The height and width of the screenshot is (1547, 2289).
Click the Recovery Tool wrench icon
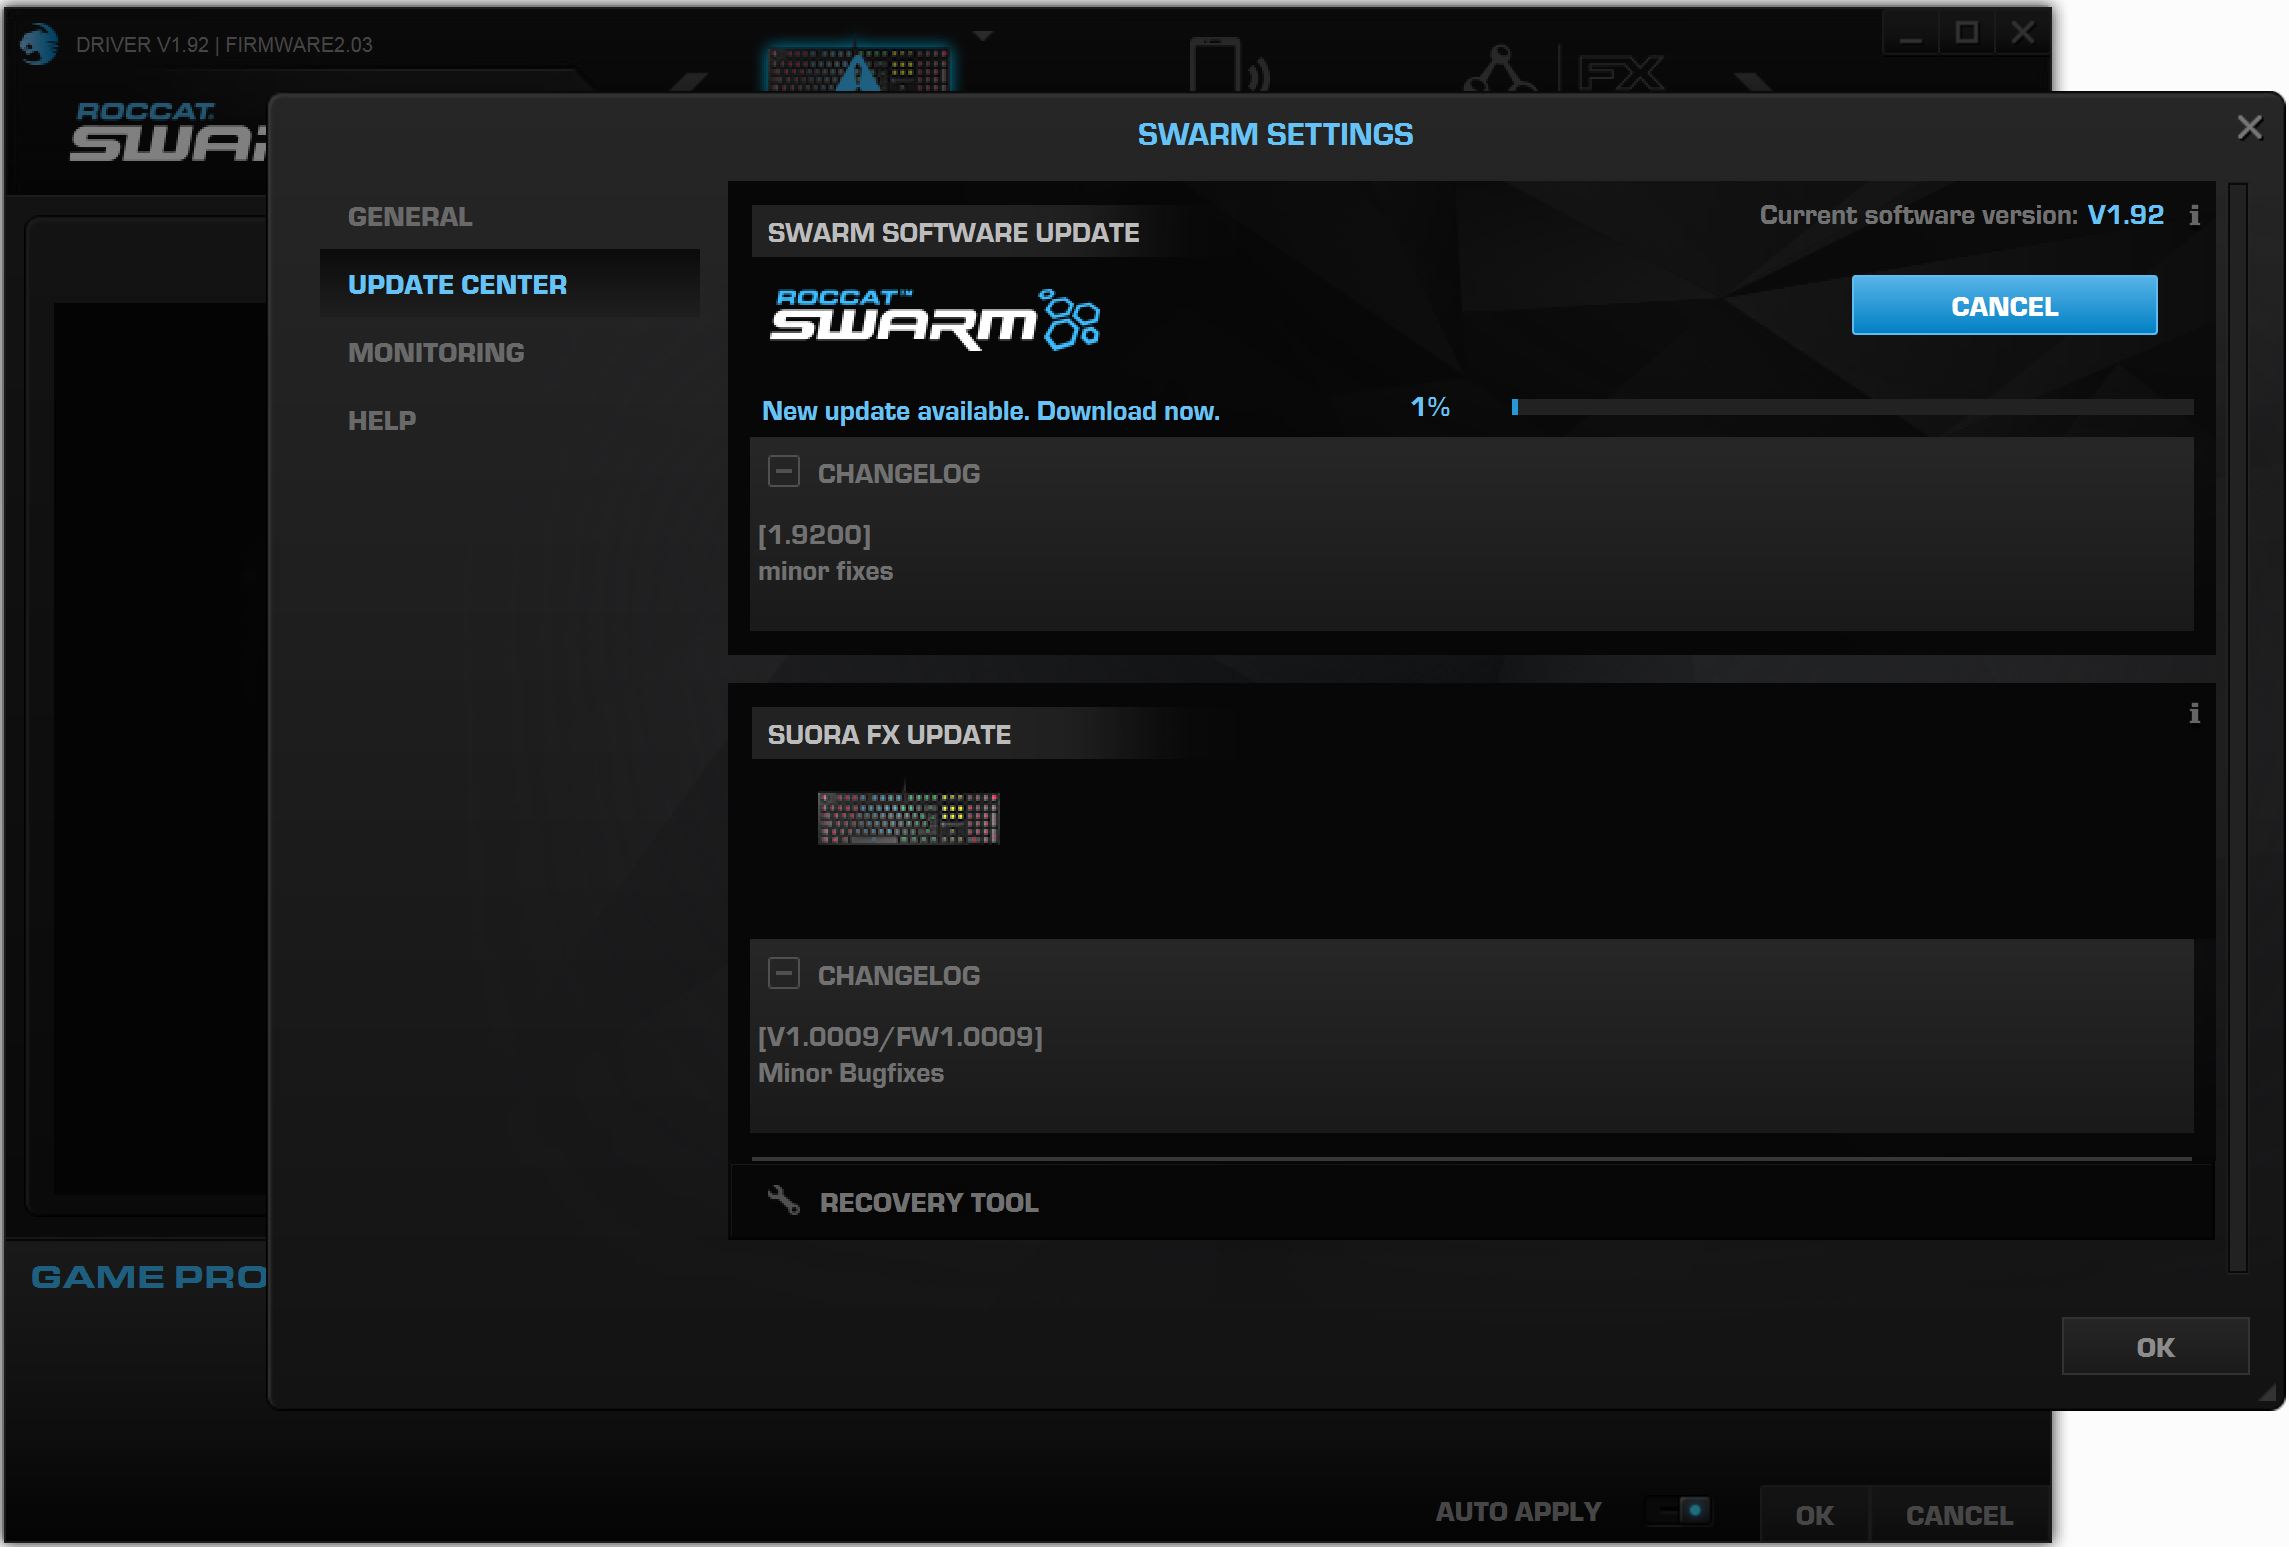tap(783, 1200)
